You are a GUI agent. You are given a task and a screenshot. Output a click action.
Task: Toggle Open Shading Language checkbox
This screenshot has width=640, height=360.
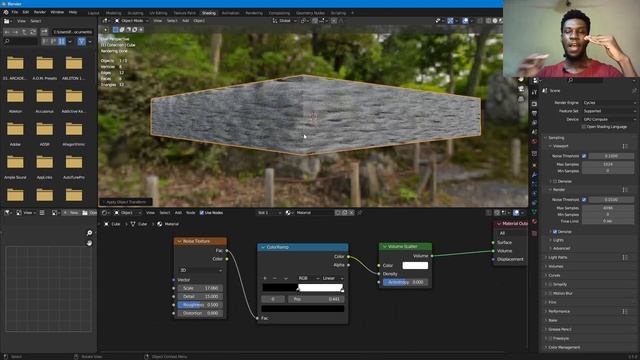(x=584, y=127)
